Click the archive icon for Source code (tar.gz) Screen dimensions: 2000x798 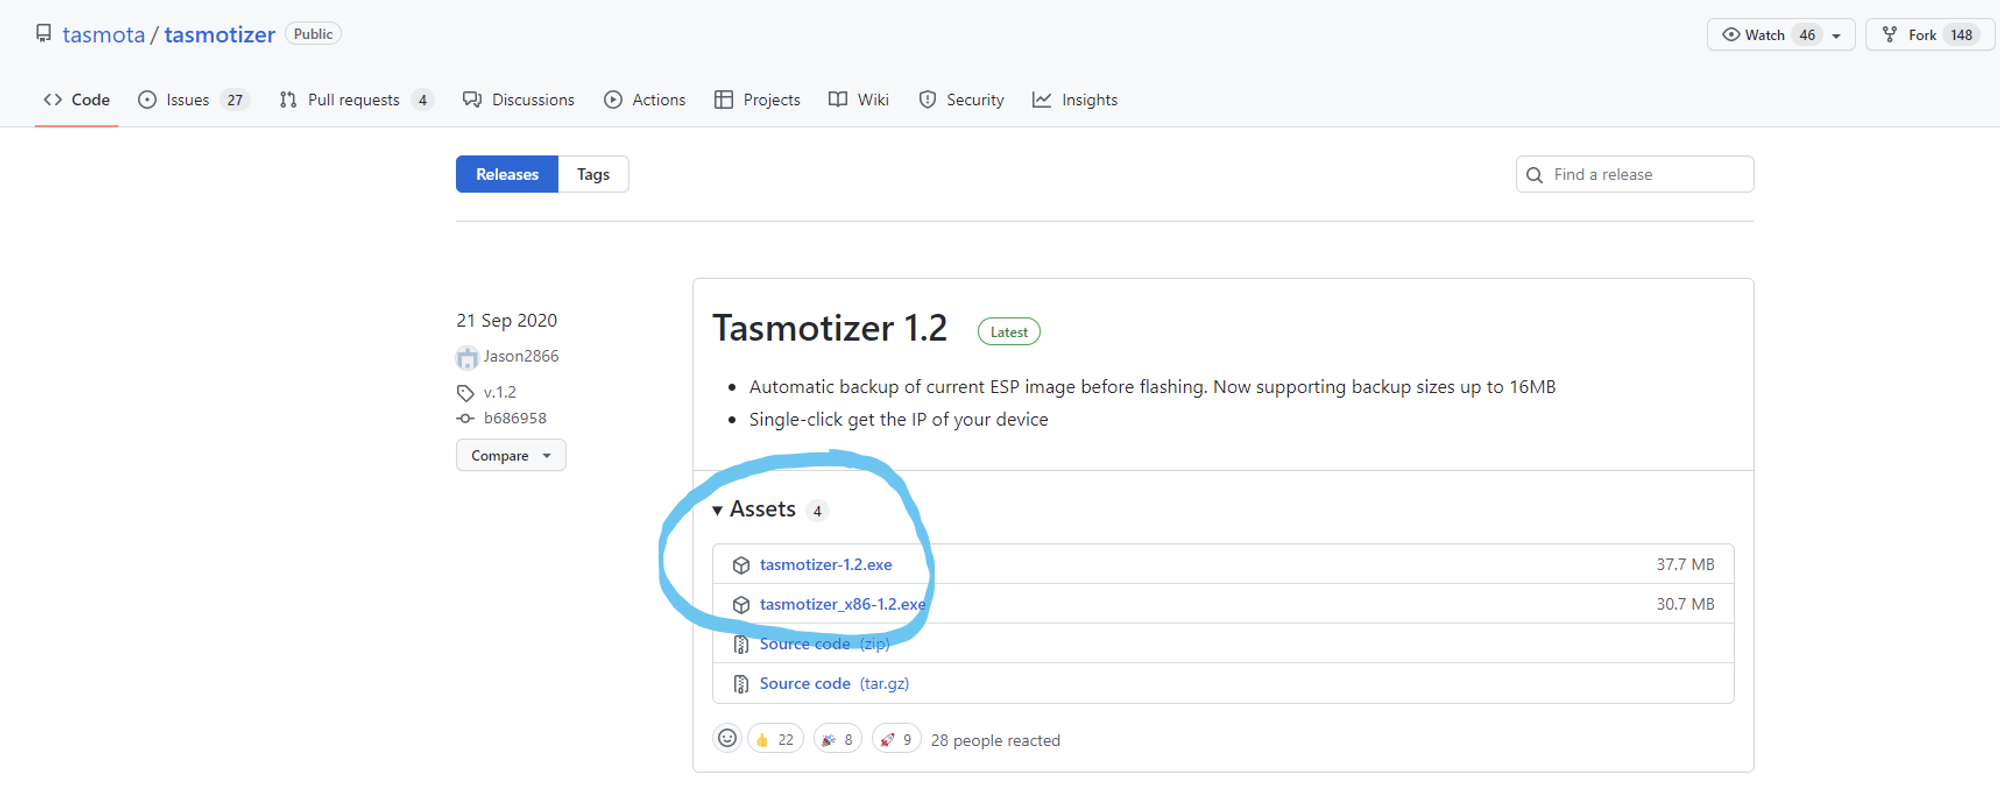[x=741, y=684]
